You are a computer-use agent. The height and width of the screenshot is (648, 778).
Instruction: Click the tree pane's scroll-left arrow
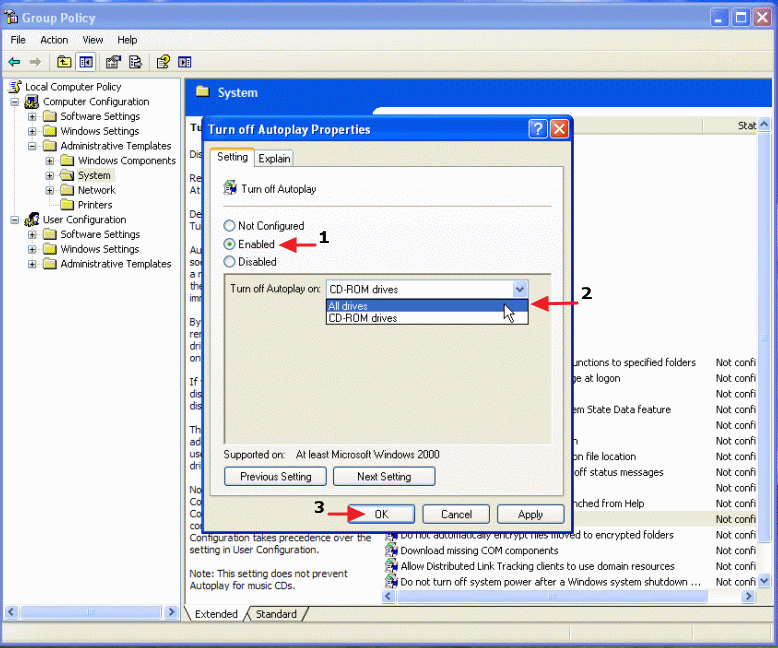pyautogui.click(x=11, y=612)
